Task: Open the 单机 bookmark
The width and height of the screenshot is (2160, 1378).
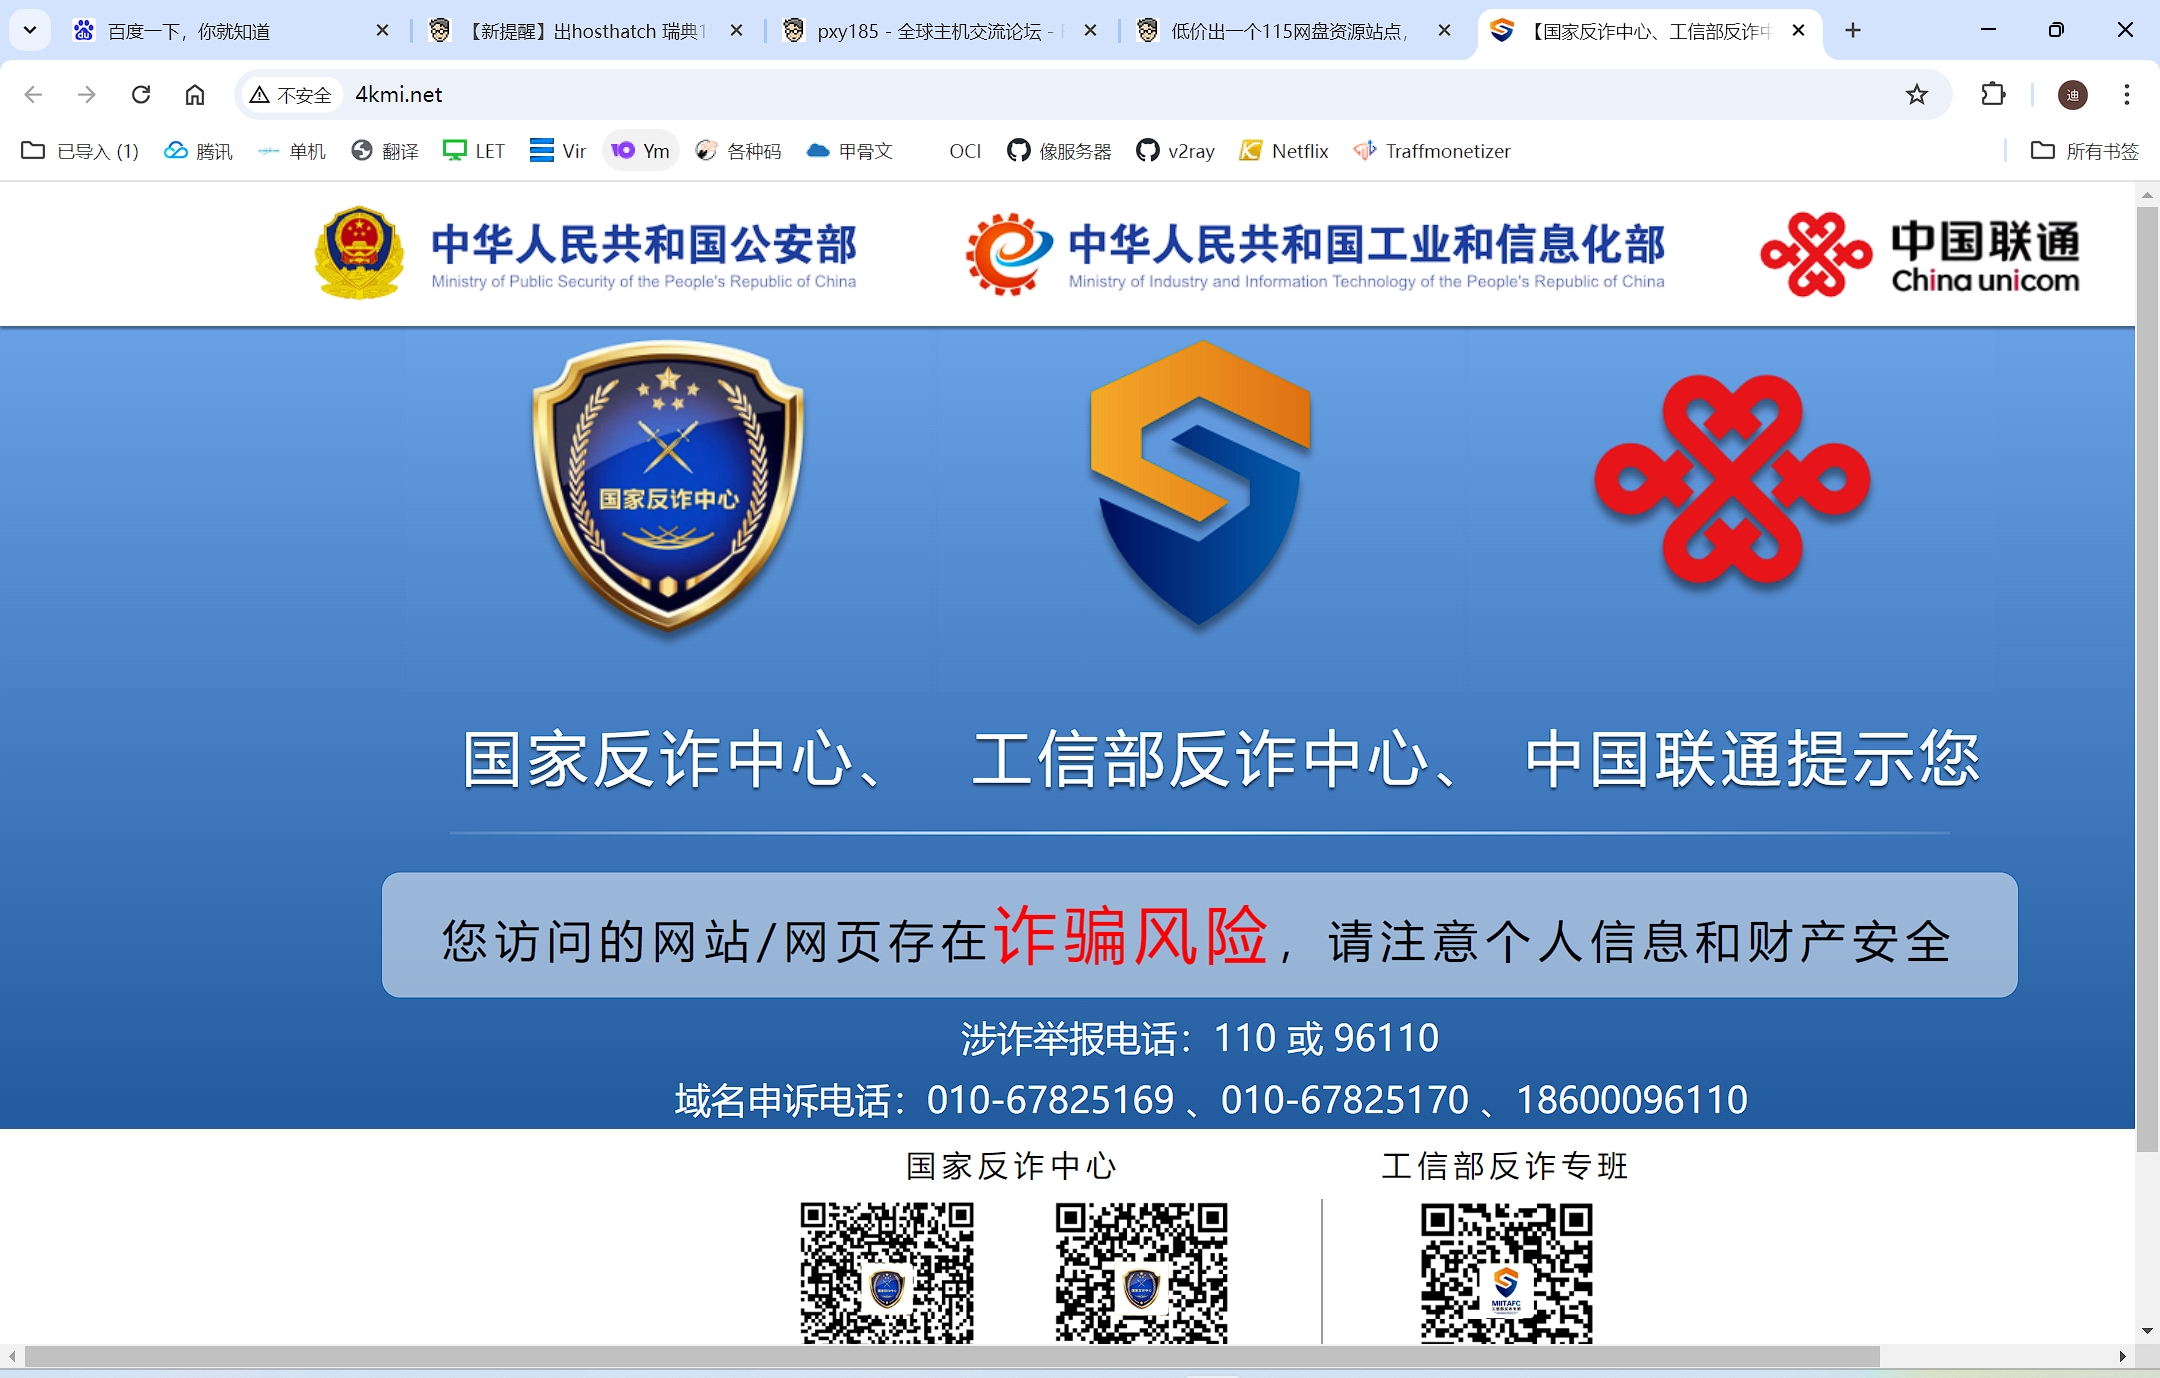Action: [x=292, y=151]
